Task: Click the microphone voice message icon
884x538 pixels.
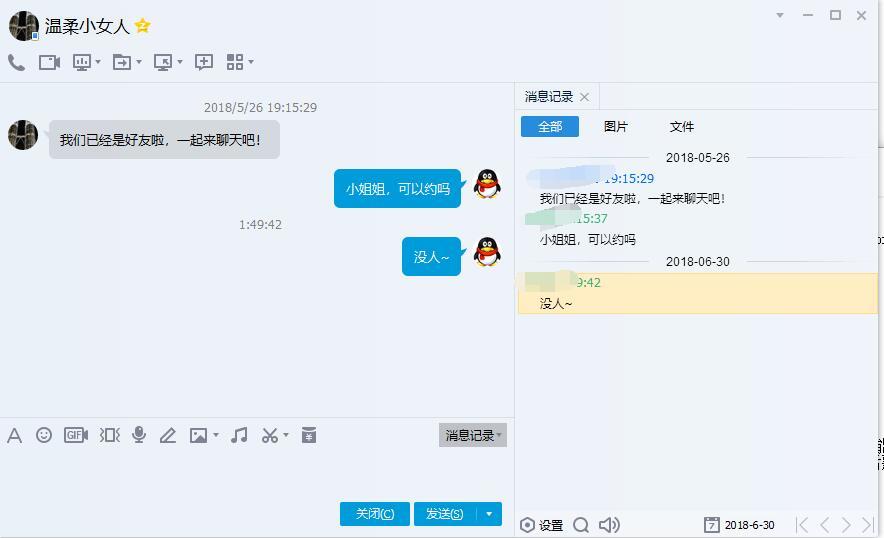Action: pyautogui.click(x=139, y=435)
